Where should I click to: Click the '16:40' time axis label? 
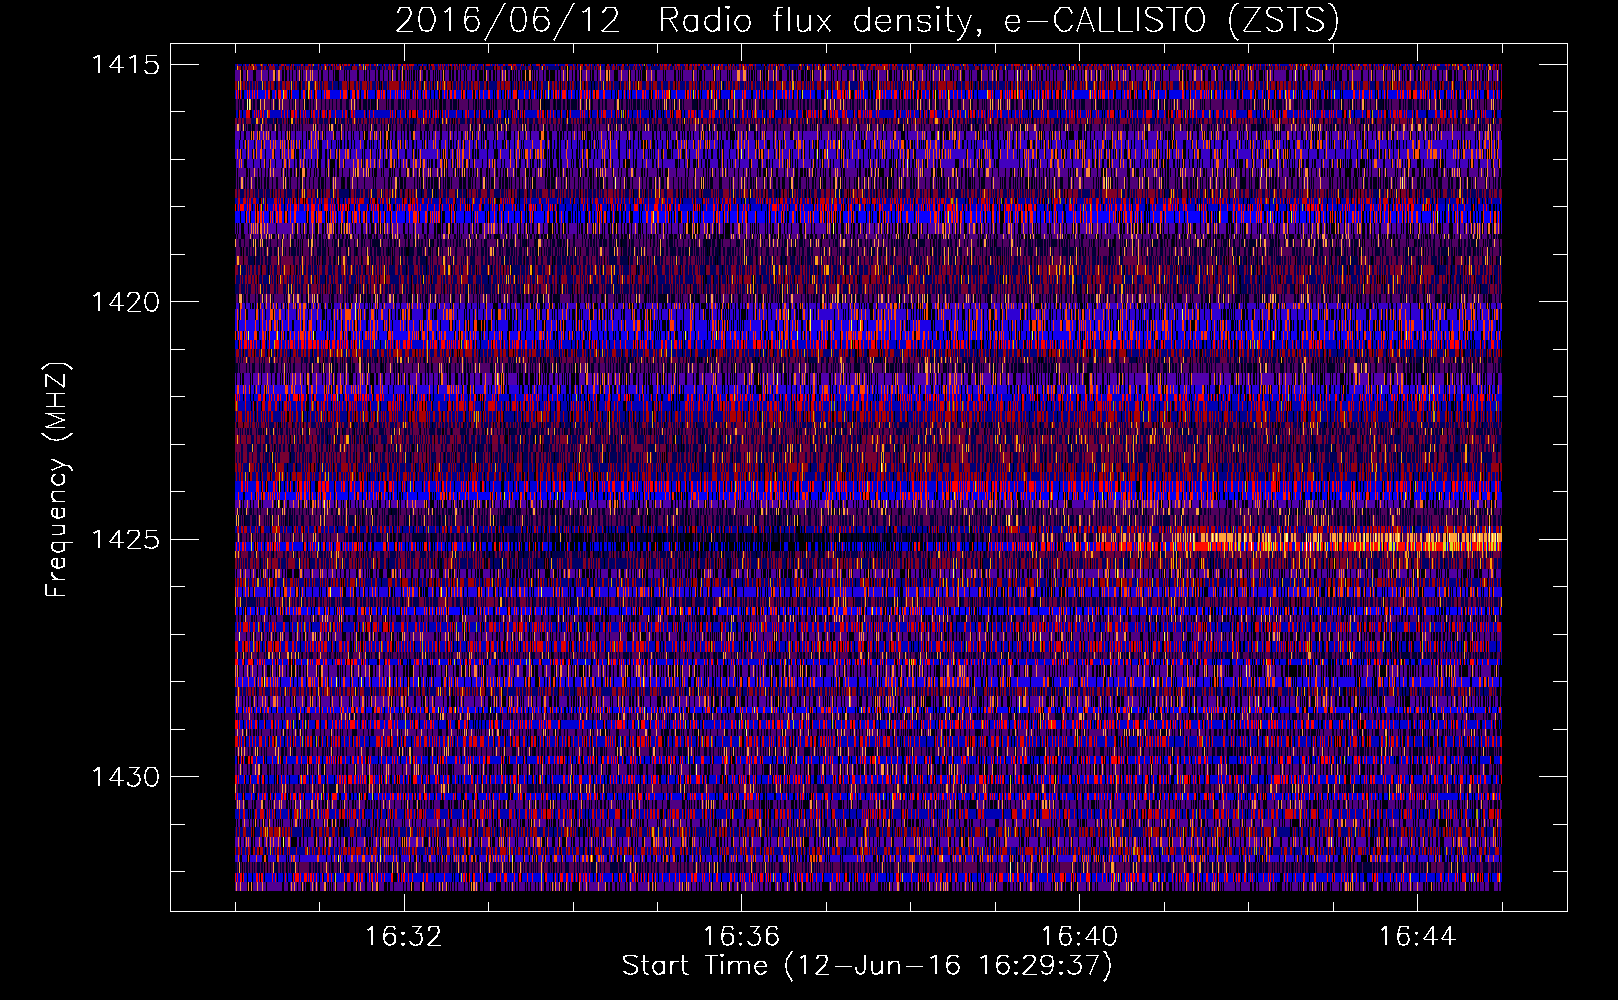[x=1079, y=937]
